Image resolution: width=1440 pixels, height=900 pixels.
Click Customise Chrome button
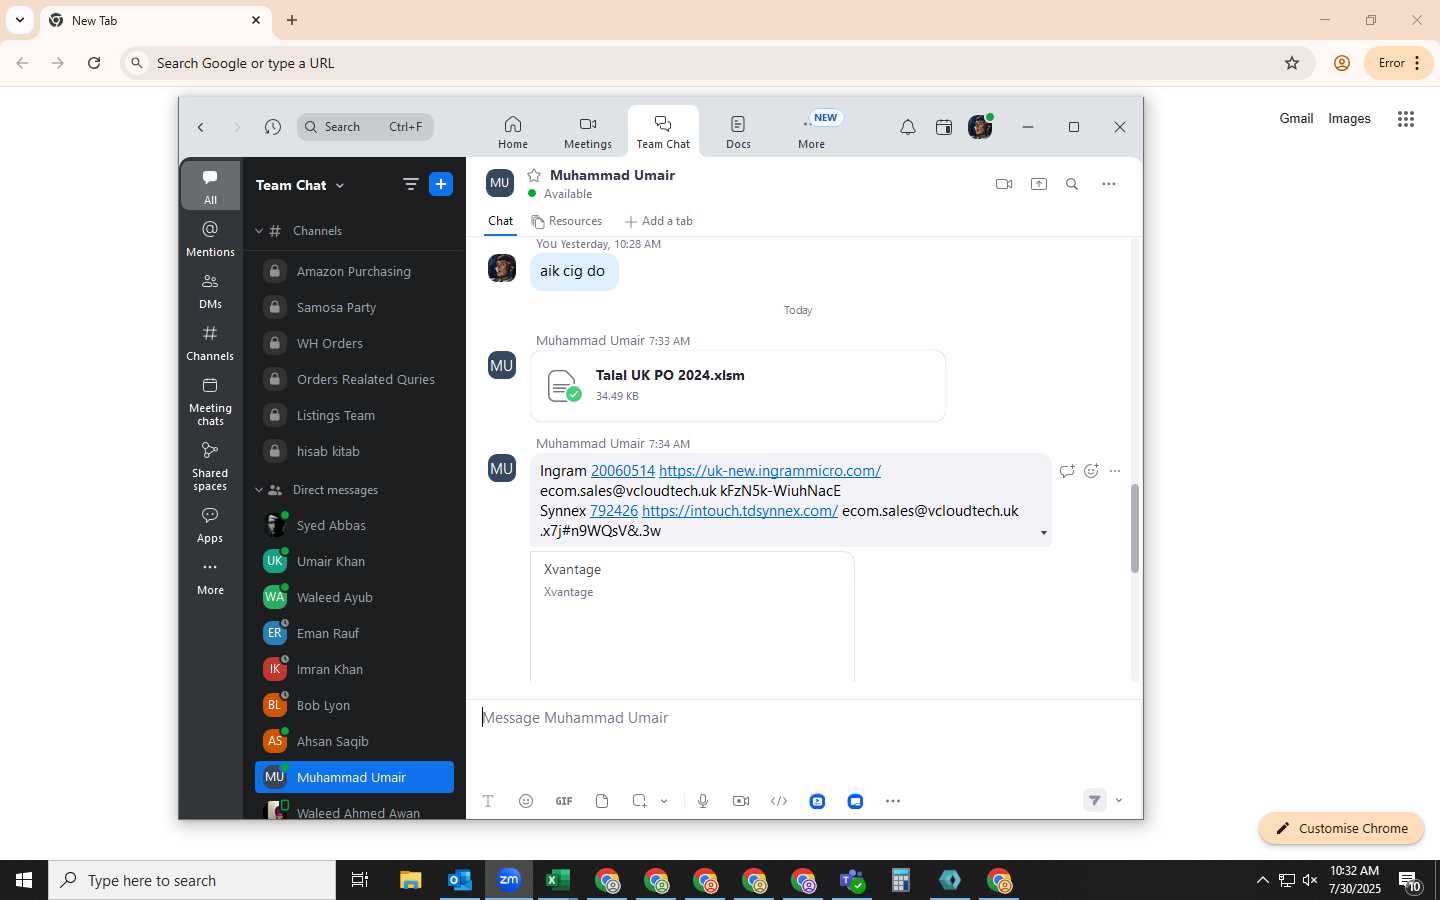pos(1341,828)
